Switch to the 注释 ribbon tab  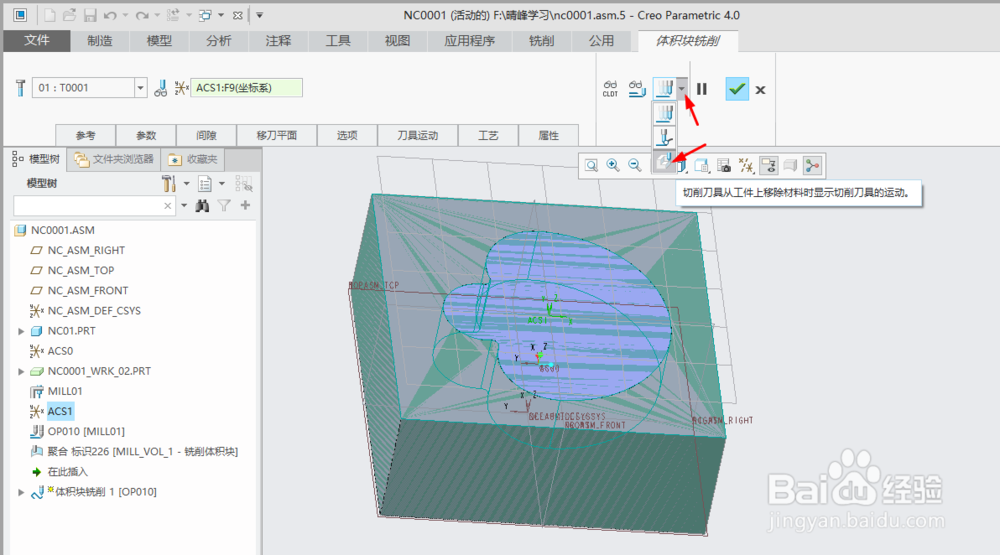[x=278, y=41]
